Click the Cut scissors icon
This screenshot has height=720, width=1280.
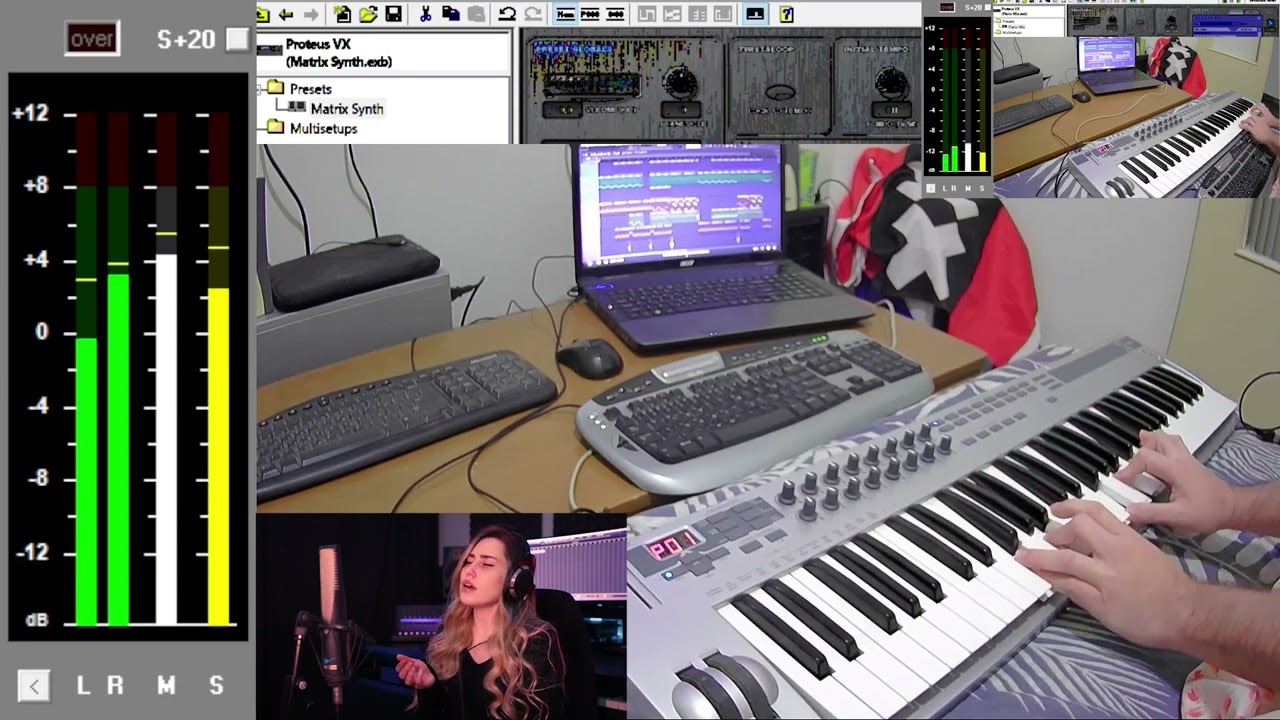coord(425,14)
